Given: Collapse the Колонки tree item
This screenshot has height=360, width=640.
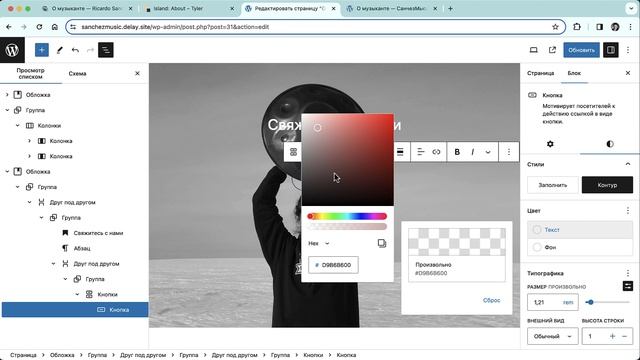Looking at the screenshot, I should (18, 126).
